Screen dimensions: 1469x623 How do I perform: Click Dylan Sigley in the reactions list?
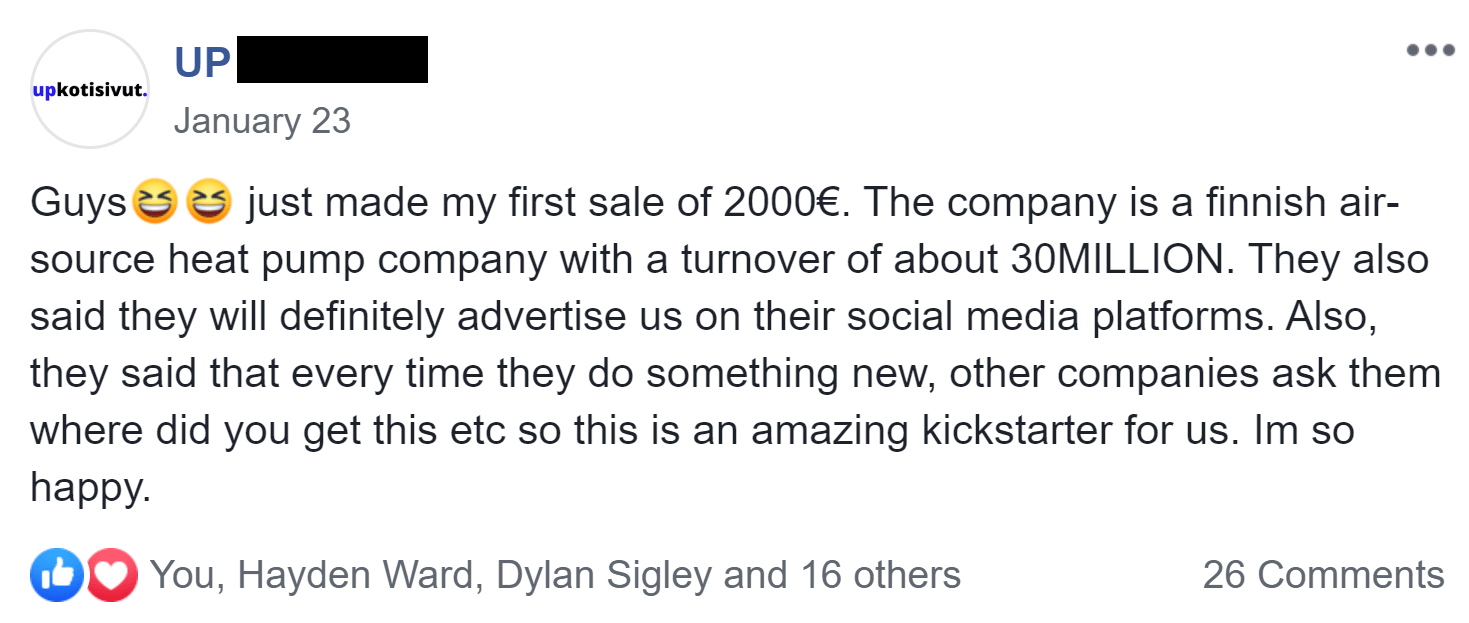604,575
